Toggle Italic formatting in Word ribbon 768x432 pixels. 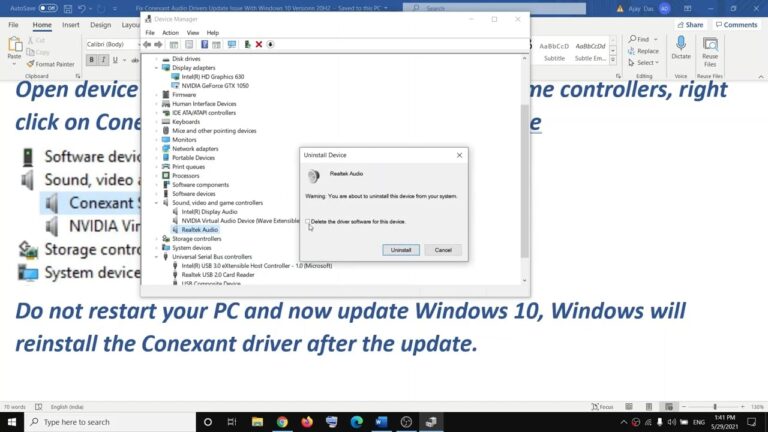tap(103, 60)
